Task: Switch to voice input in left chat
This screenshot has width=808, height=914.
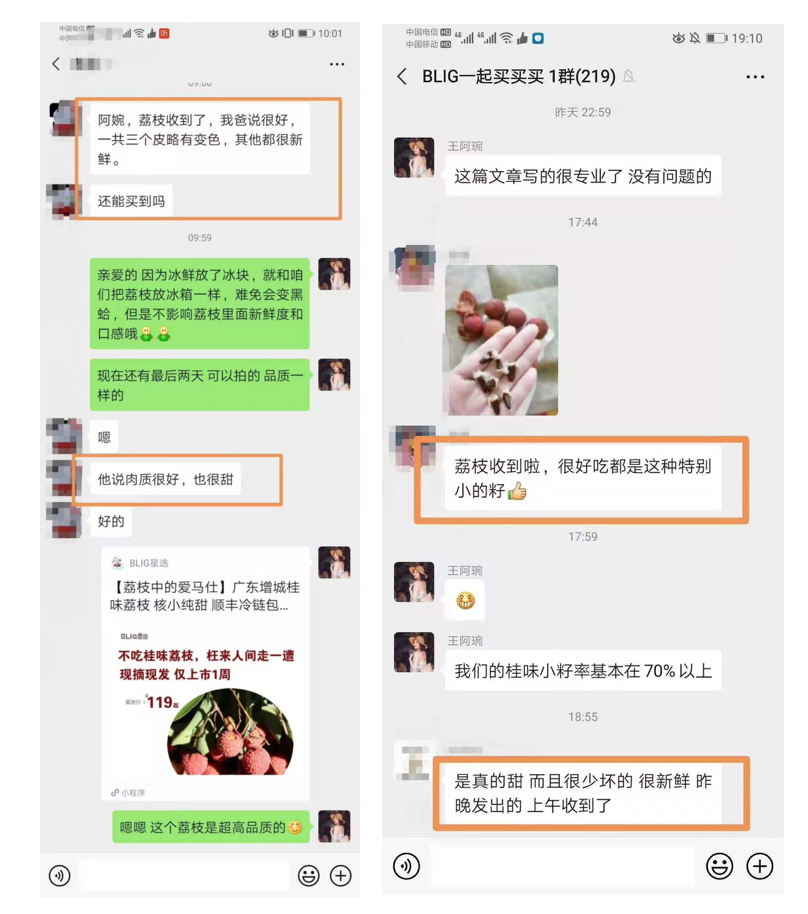Action: coord(59,875)
